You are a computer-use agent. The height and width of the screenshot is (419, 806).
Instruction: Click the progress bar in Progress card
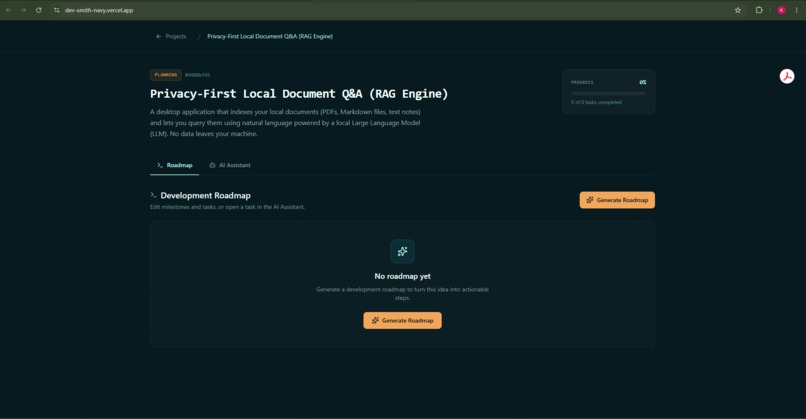click(x=609, y=94)
